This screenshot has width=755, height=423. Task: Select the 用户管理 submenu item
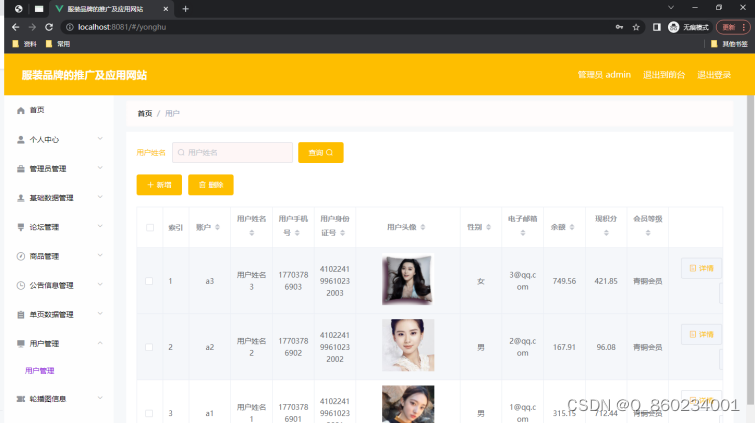[x=39, y=370]
